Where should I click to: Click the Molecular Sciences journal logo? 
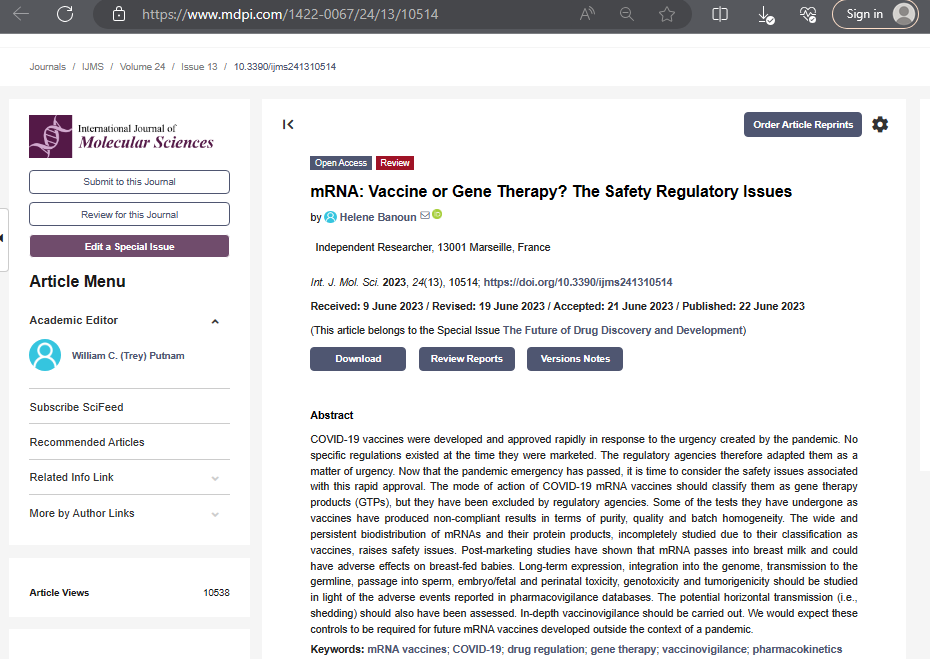122,136
